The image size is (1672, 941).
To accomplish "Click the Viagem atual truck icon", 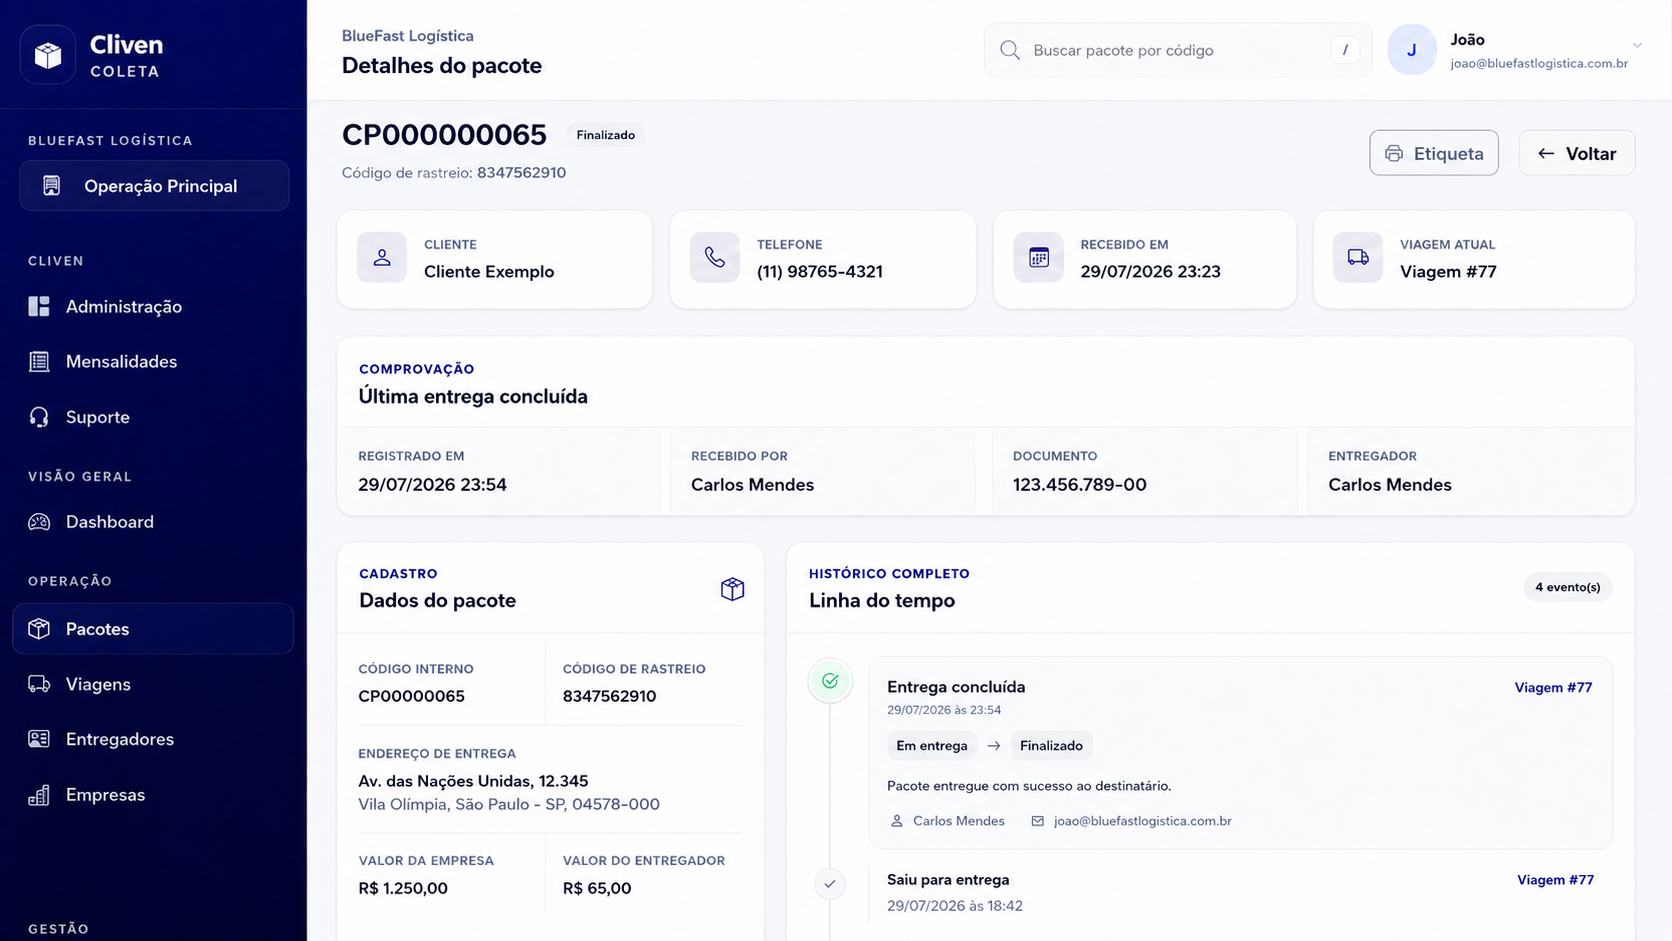I will [x=1358, y=258].
